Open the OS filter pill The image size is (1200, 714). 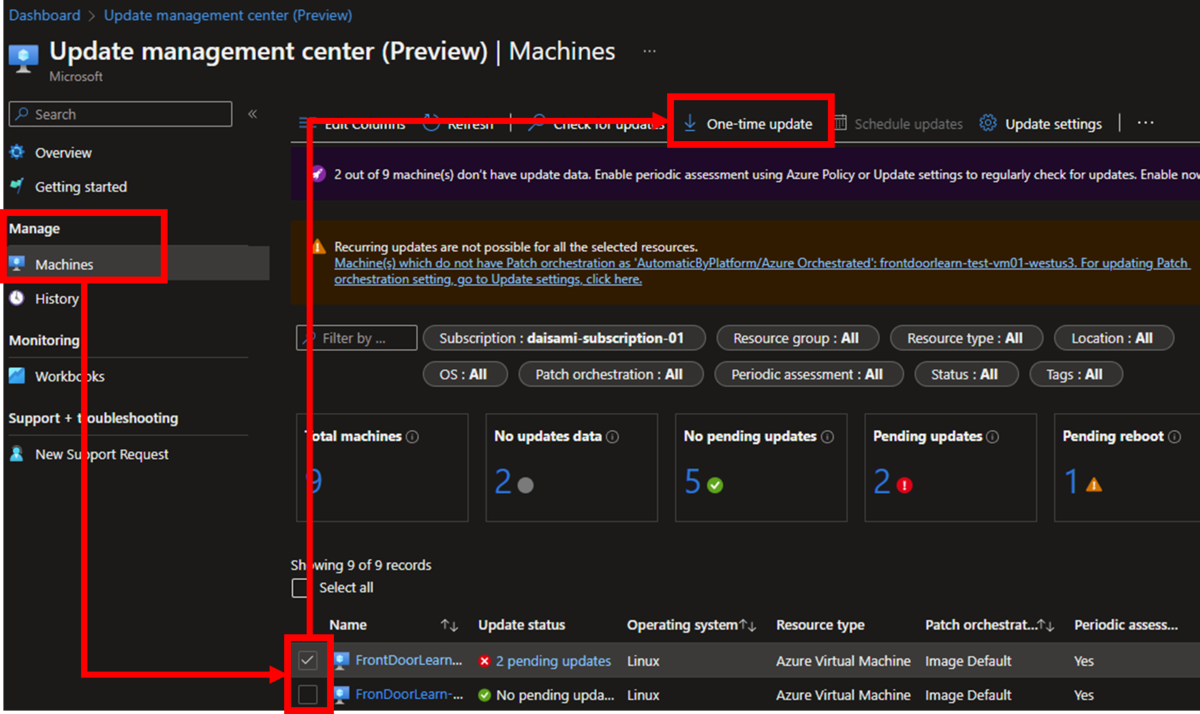pos(464,375)
